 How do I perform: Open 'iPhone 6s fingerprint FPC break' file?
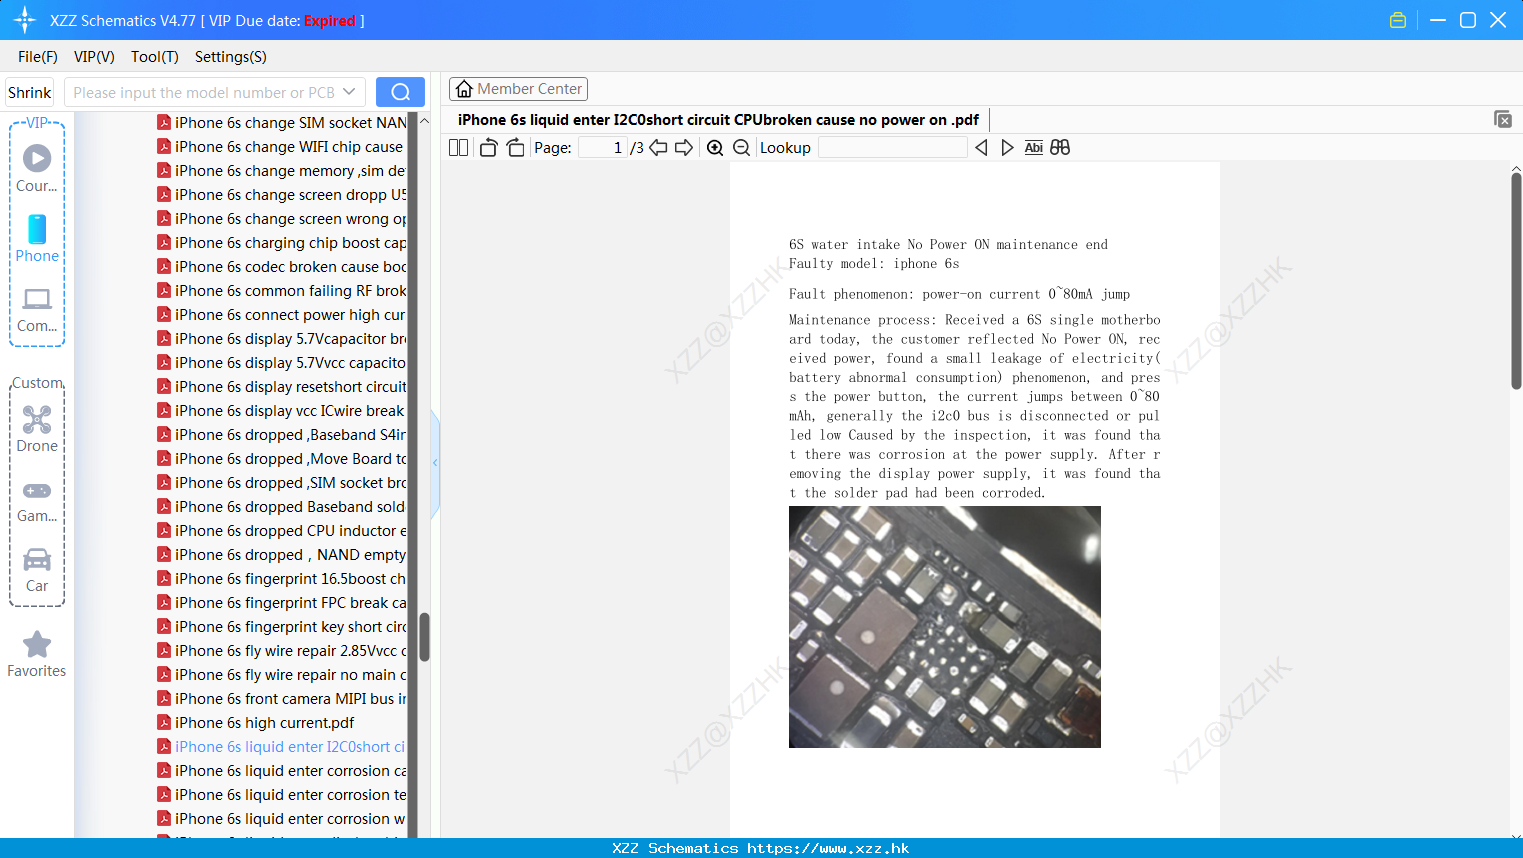(282, 603)
